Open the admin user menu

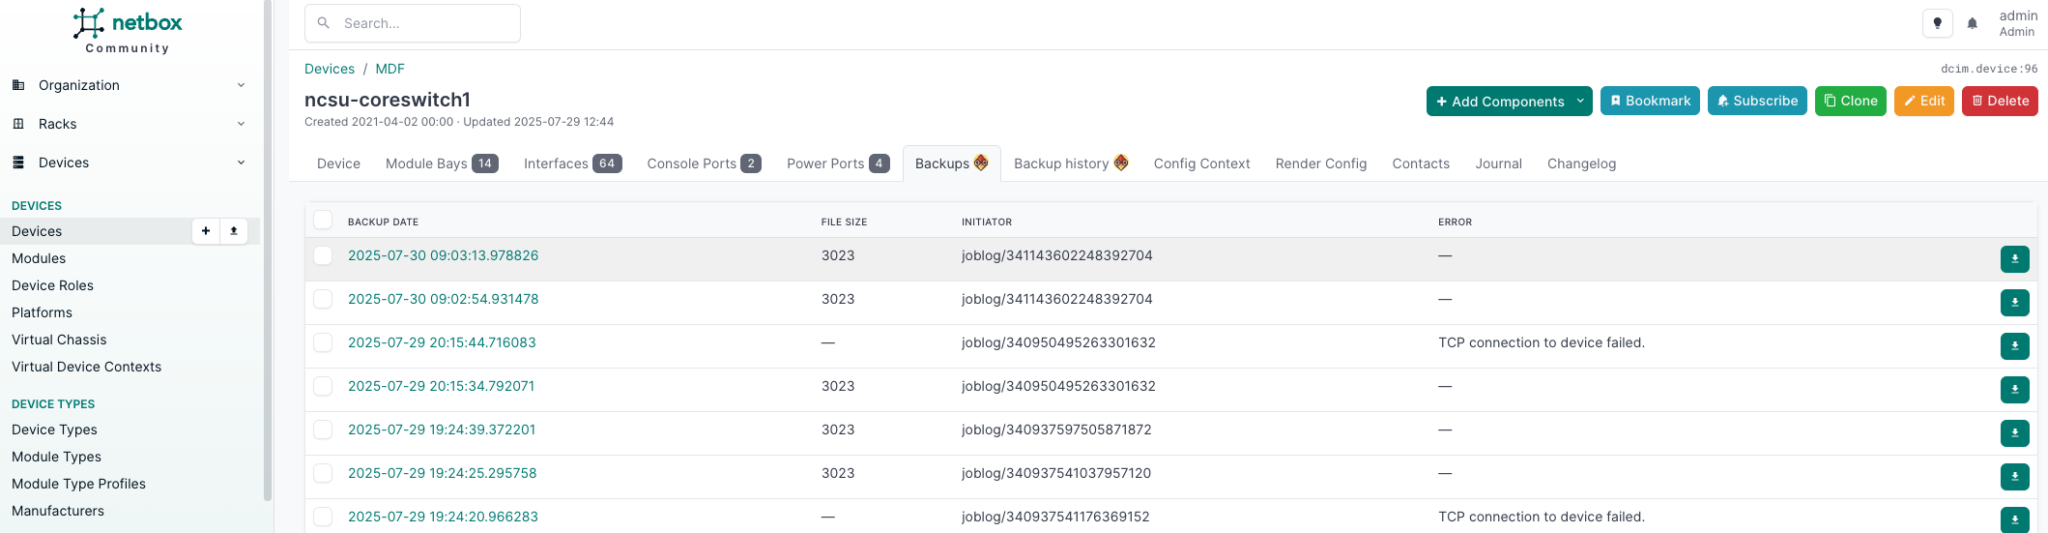click(2017, 23)
